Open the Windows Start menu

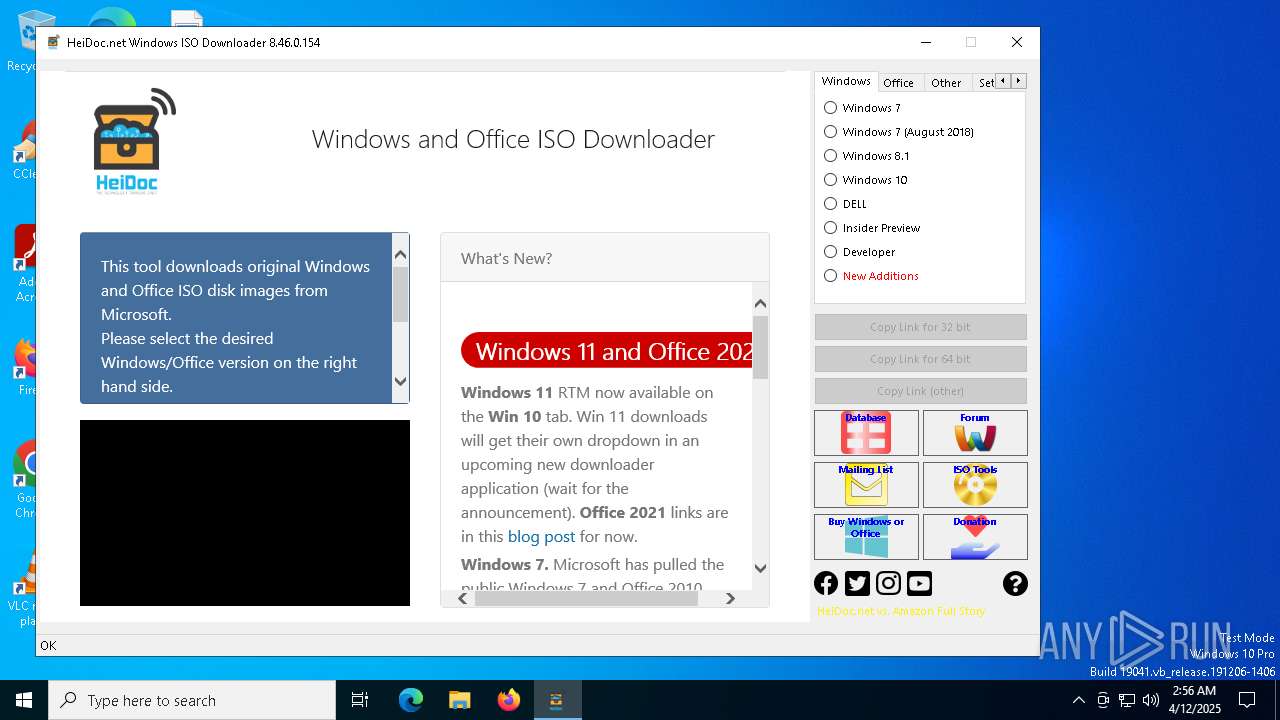click(24, 700)
